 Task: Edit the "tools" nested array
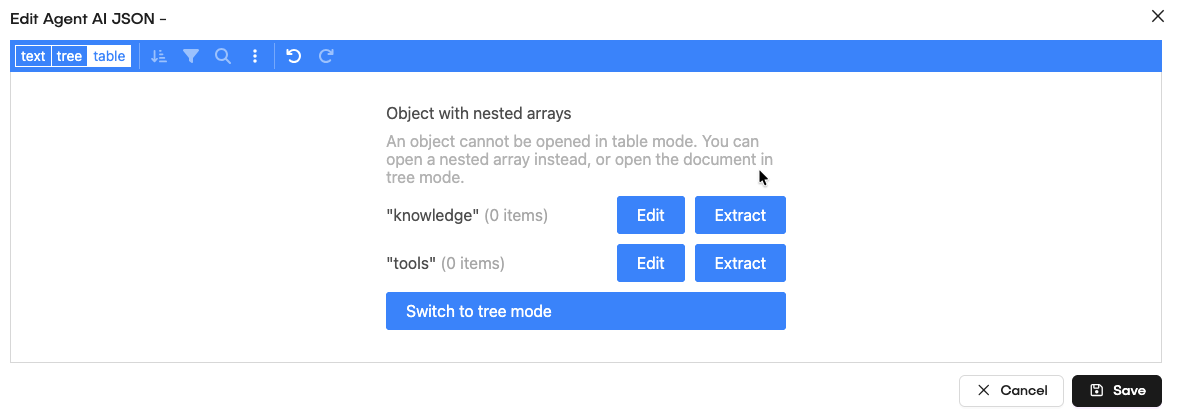pos(650,263)
